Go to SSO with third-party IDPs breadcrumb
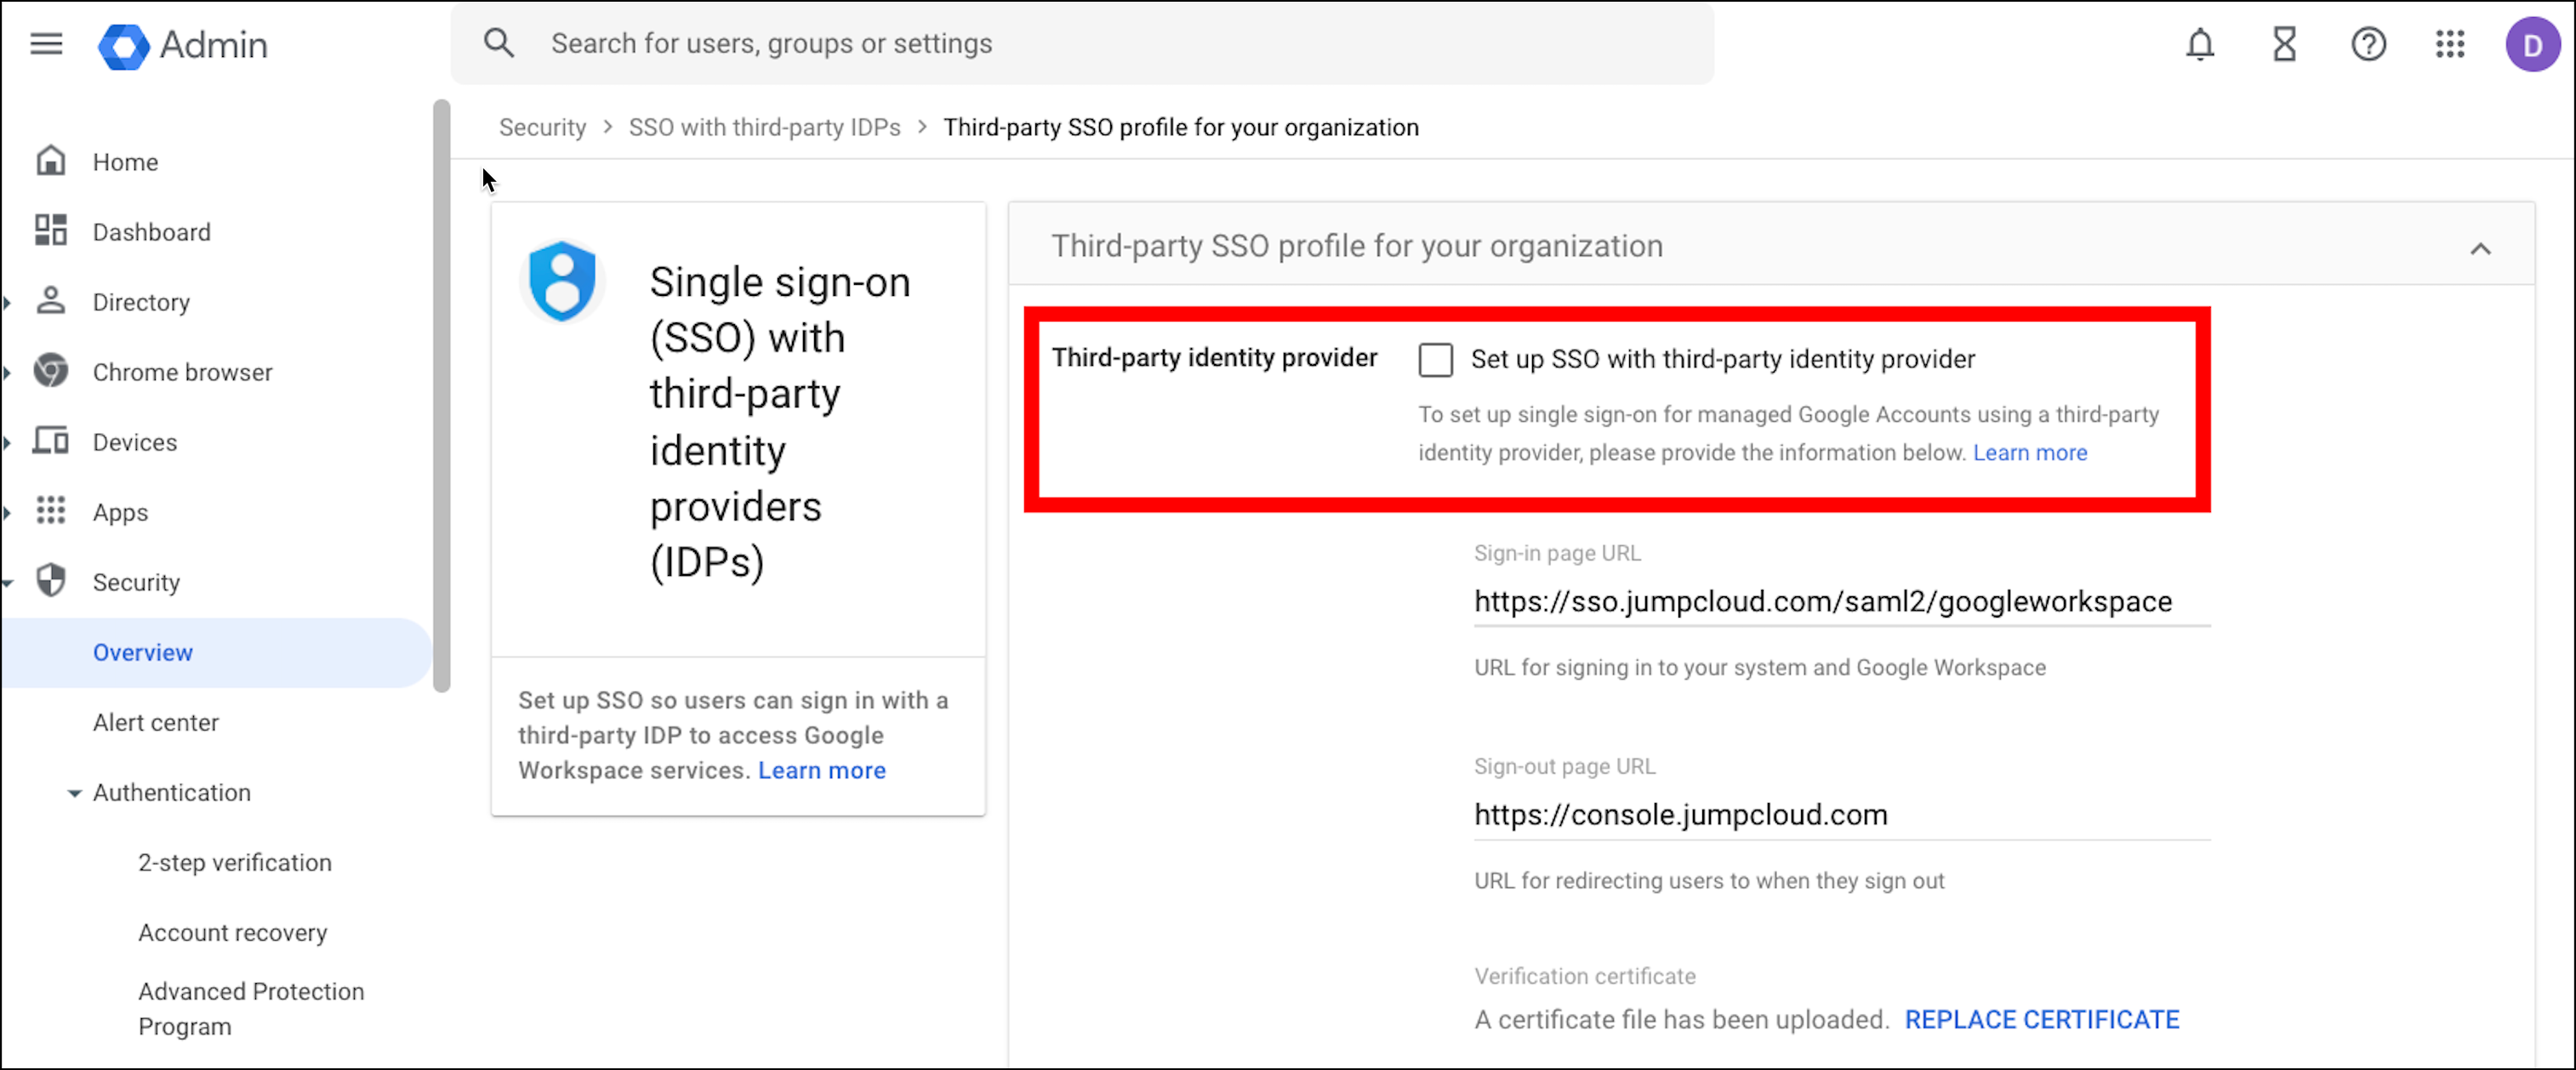 (x=764, y=127)
